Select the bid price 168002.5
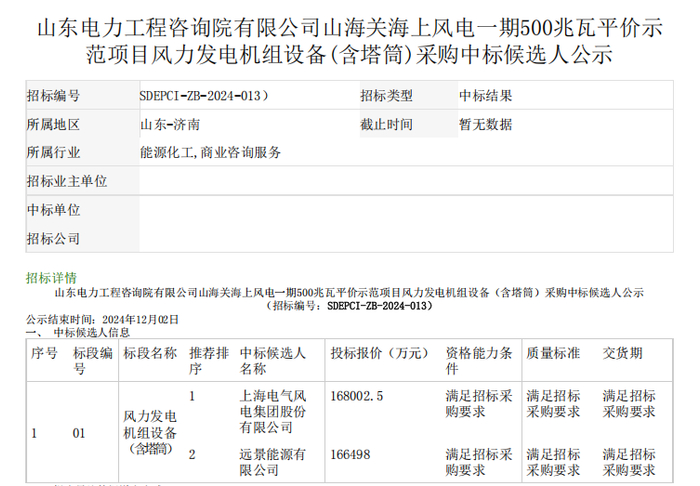This screenshot has width=700, height=486. point(356,396)
